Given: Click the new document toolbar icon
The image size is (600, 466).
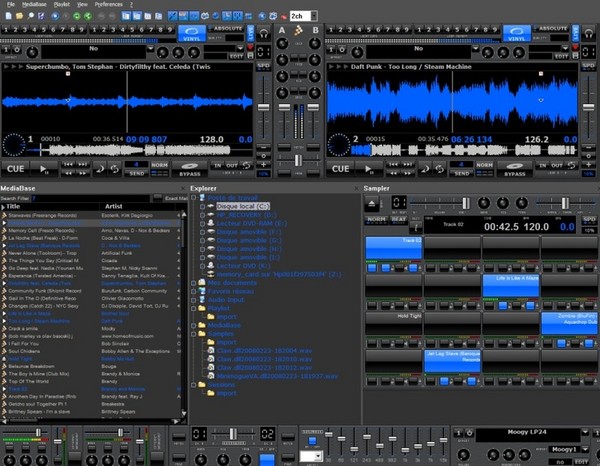Looking at the screenshot, I should (8, 16).
